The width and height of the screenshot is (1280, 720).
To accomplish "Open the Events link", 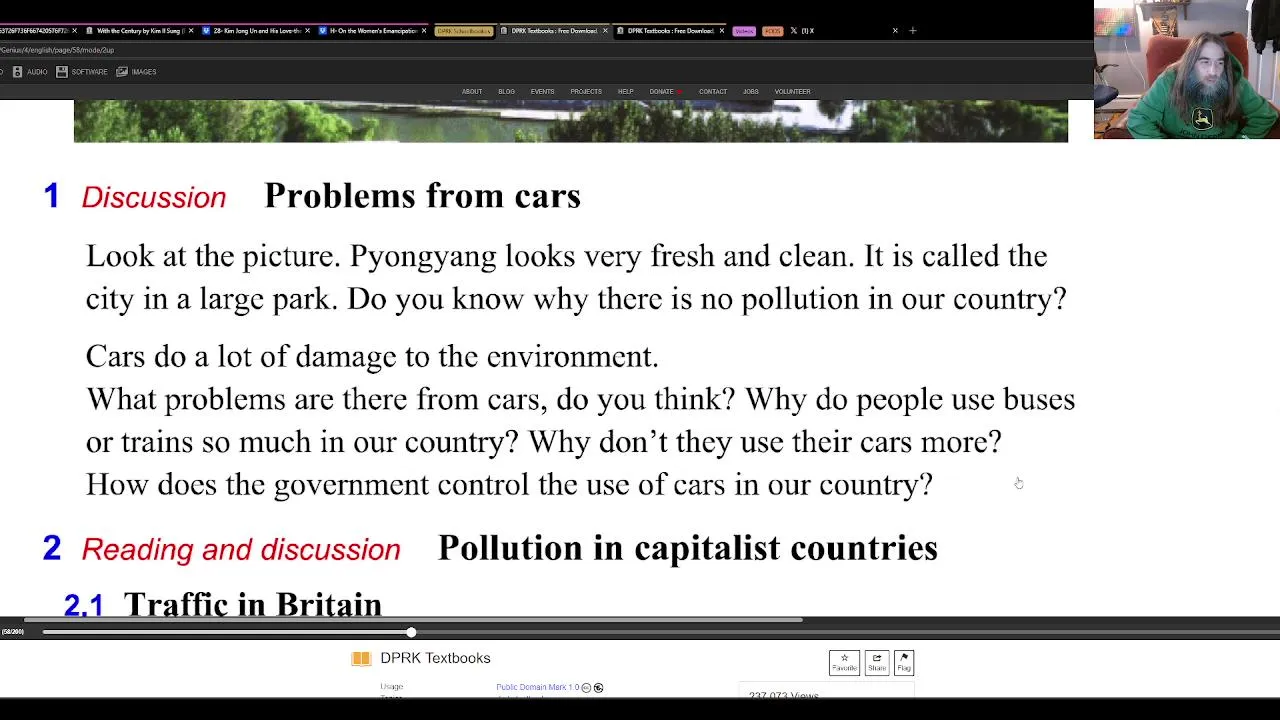I will [543, 92].
